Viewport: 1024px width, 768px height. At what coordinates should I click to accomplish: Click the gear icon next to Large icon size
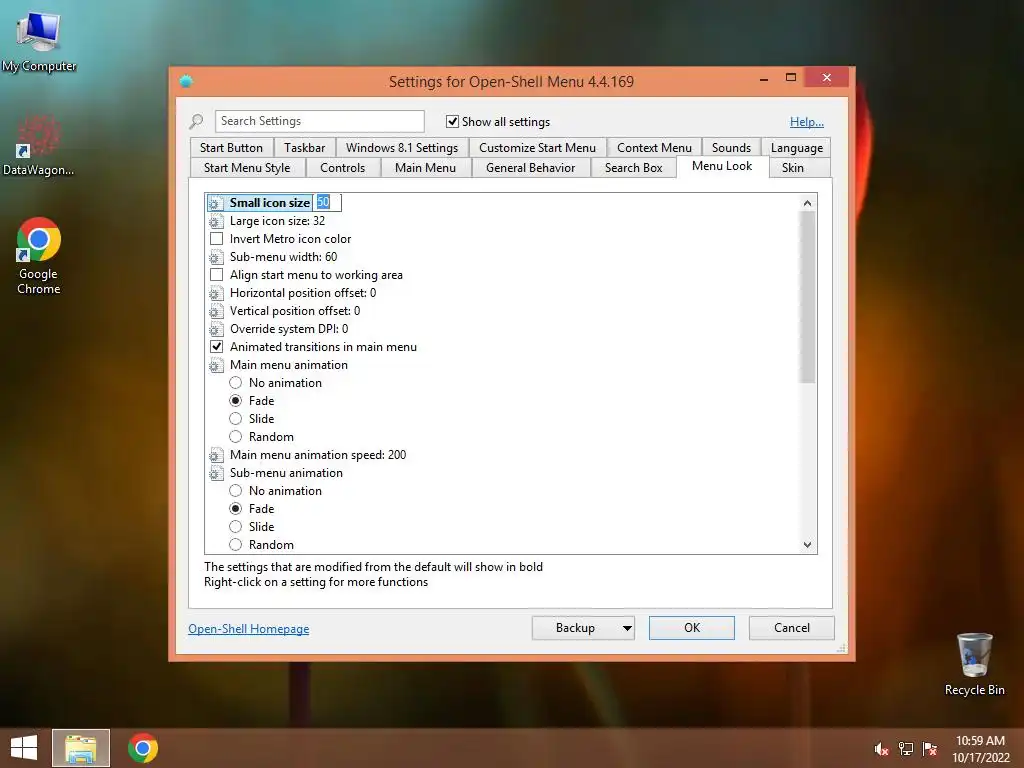click(216, 221)
